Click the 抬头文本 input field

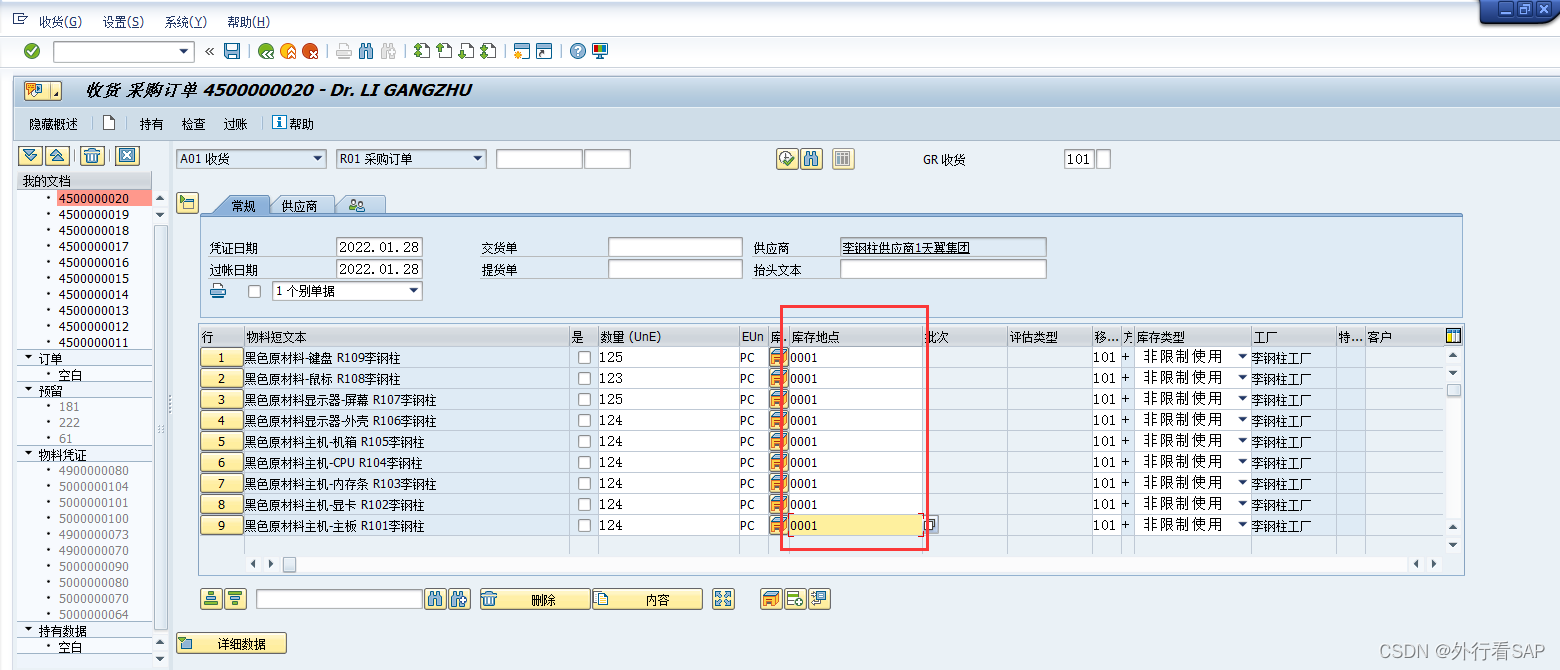943,269
